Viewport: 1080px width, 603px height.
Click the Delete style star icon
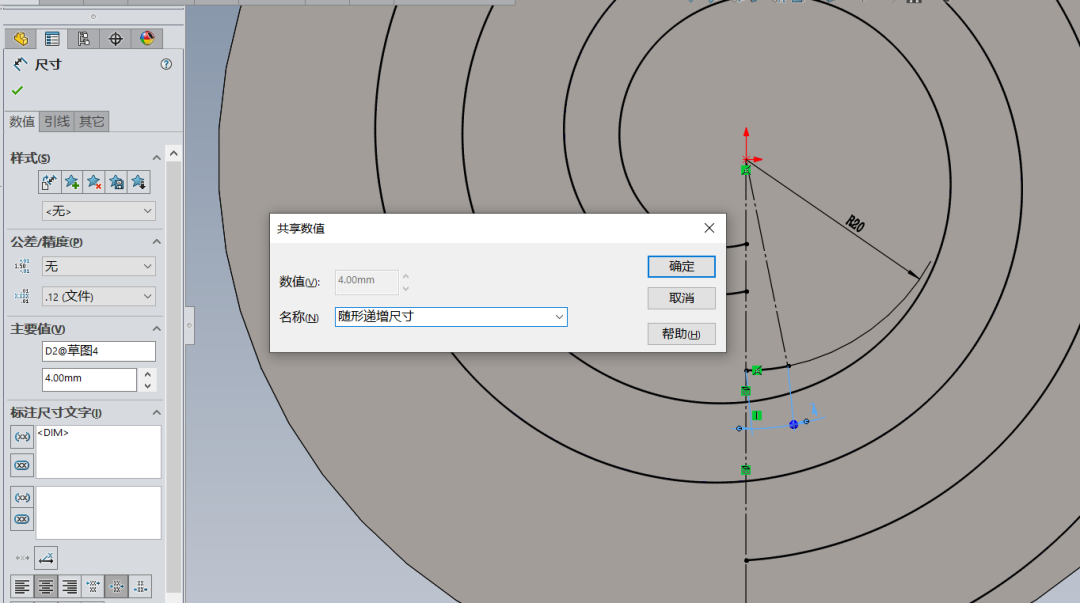point(94,182)
